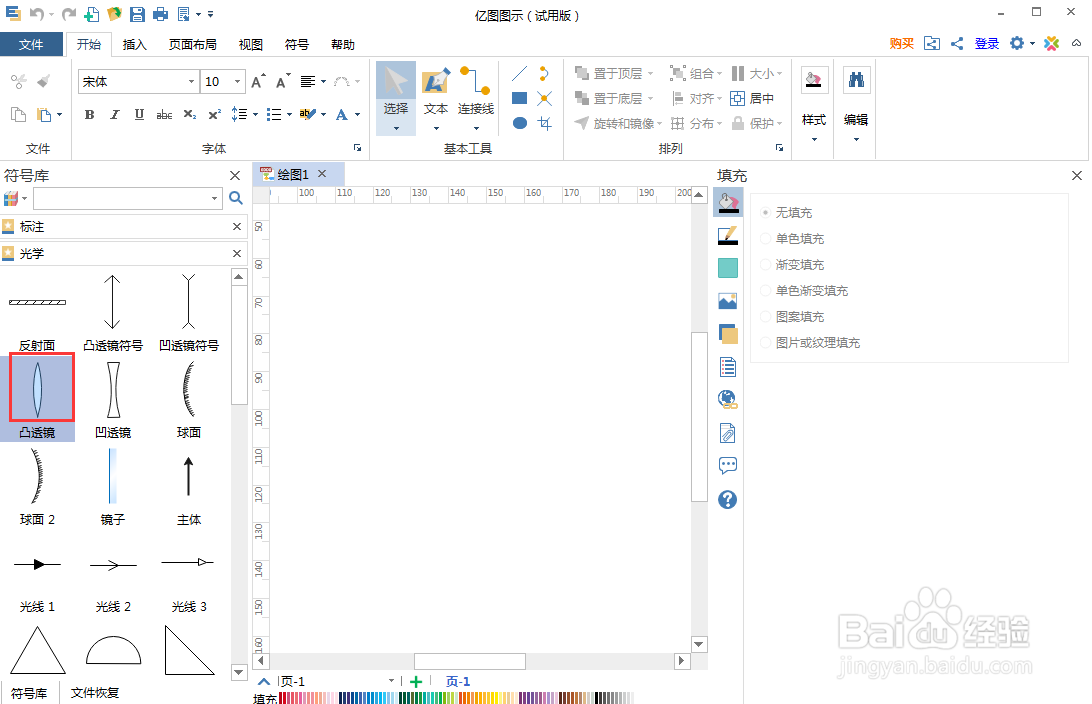Select 单色渐变填充 single color gradient
The height and width of the screenshot is (704, 1092).
pos(804,290)
